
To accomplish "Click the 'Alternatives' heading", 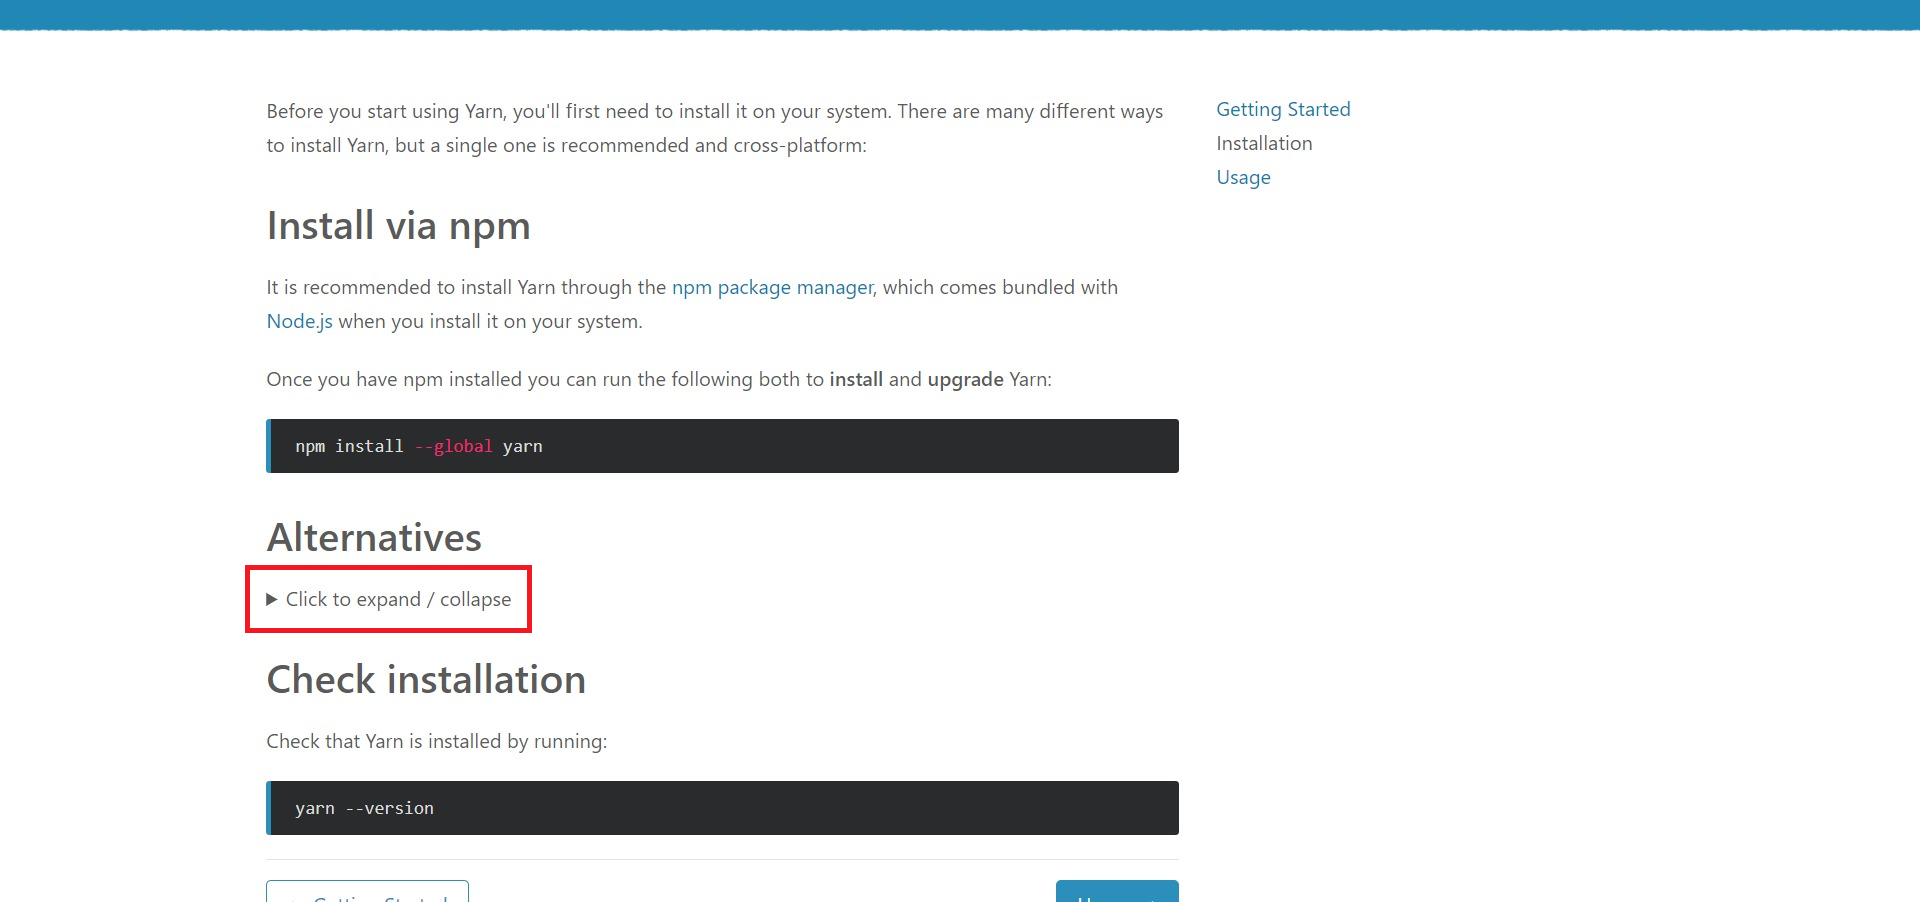I will tap(374, 538).
